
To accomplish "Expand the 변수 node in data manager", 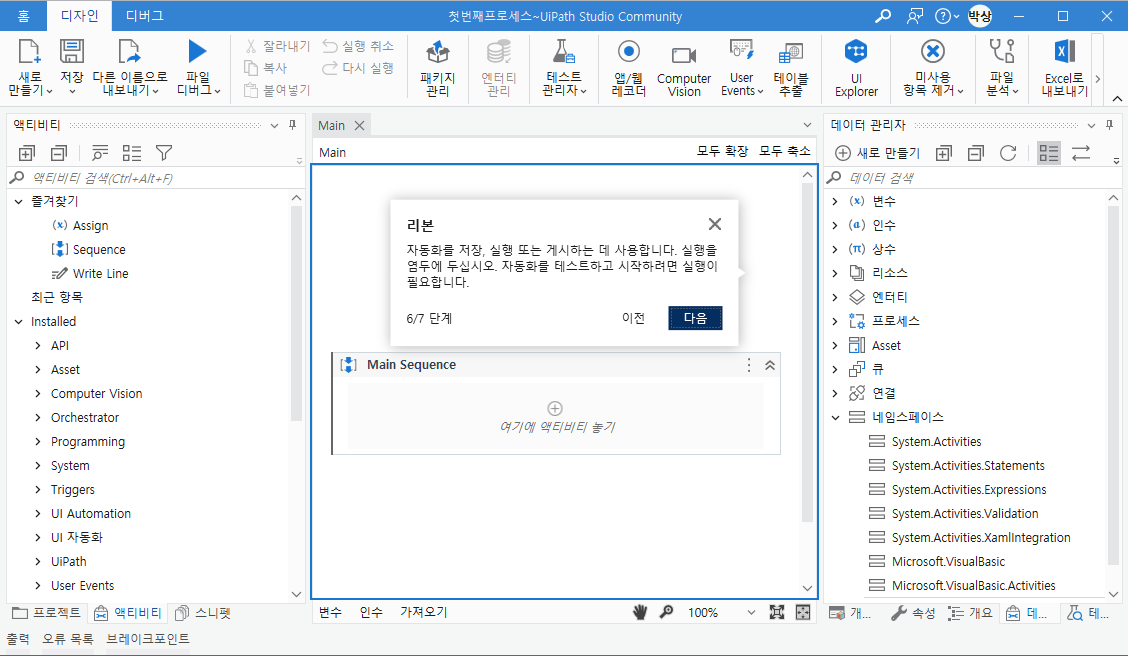I will tap(834, 201).
